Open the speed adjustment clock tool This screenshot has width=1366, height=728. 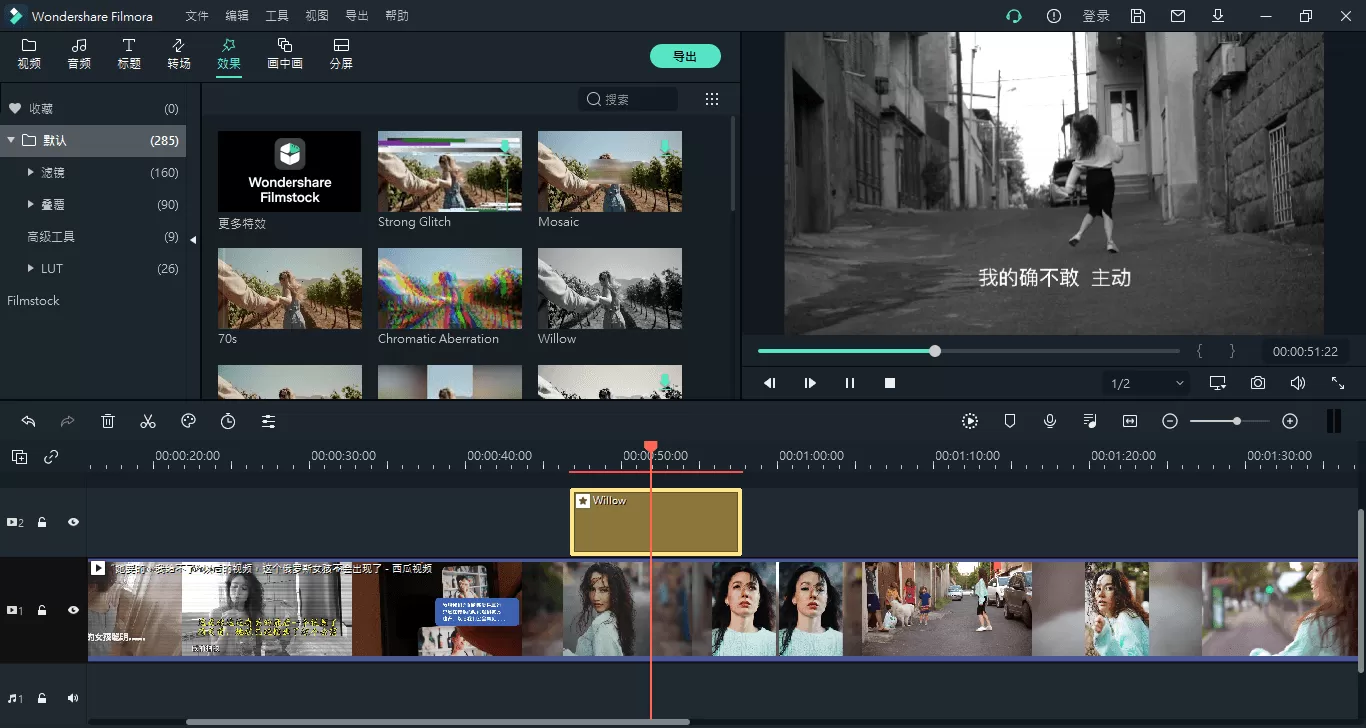(228, 421)
